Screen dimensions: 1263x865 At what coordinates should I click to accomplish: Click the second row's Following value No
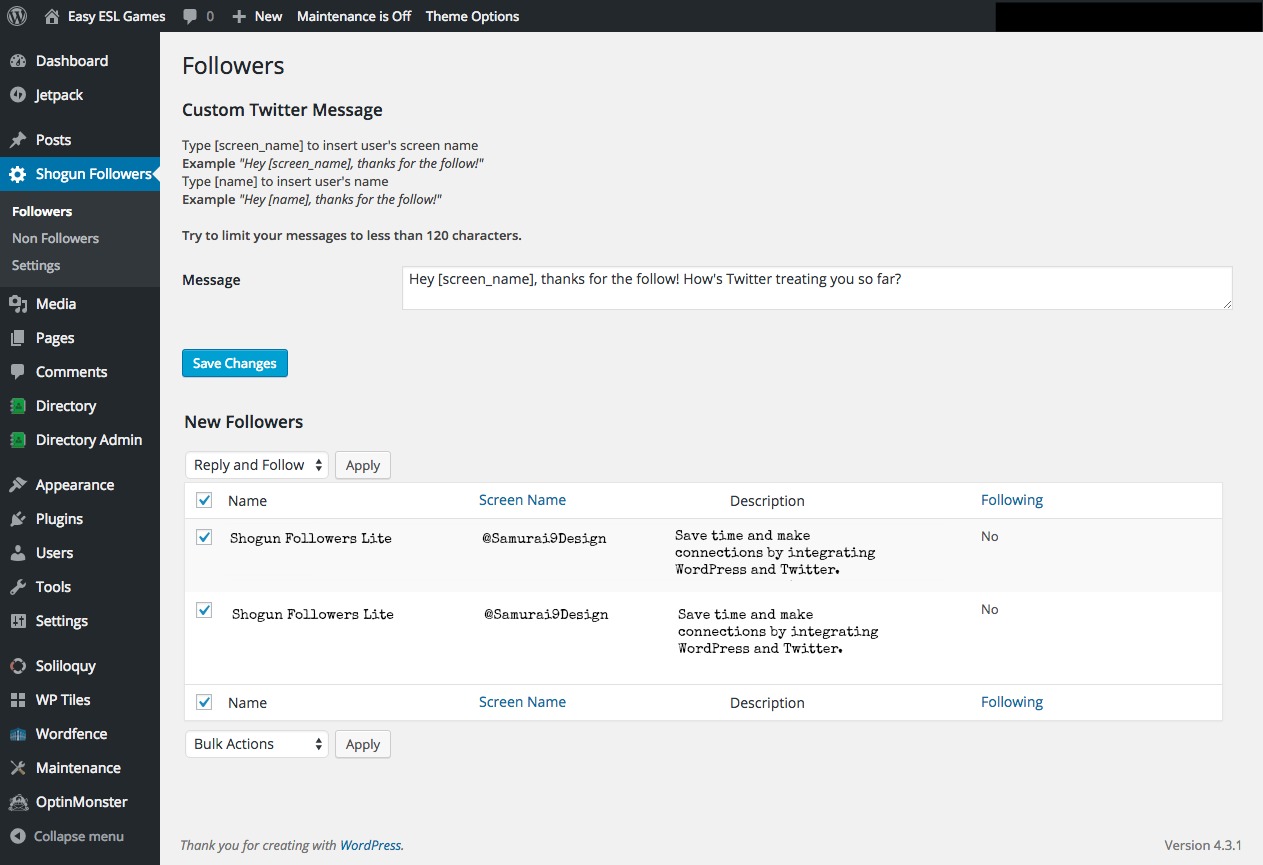(x=989, y=610)
